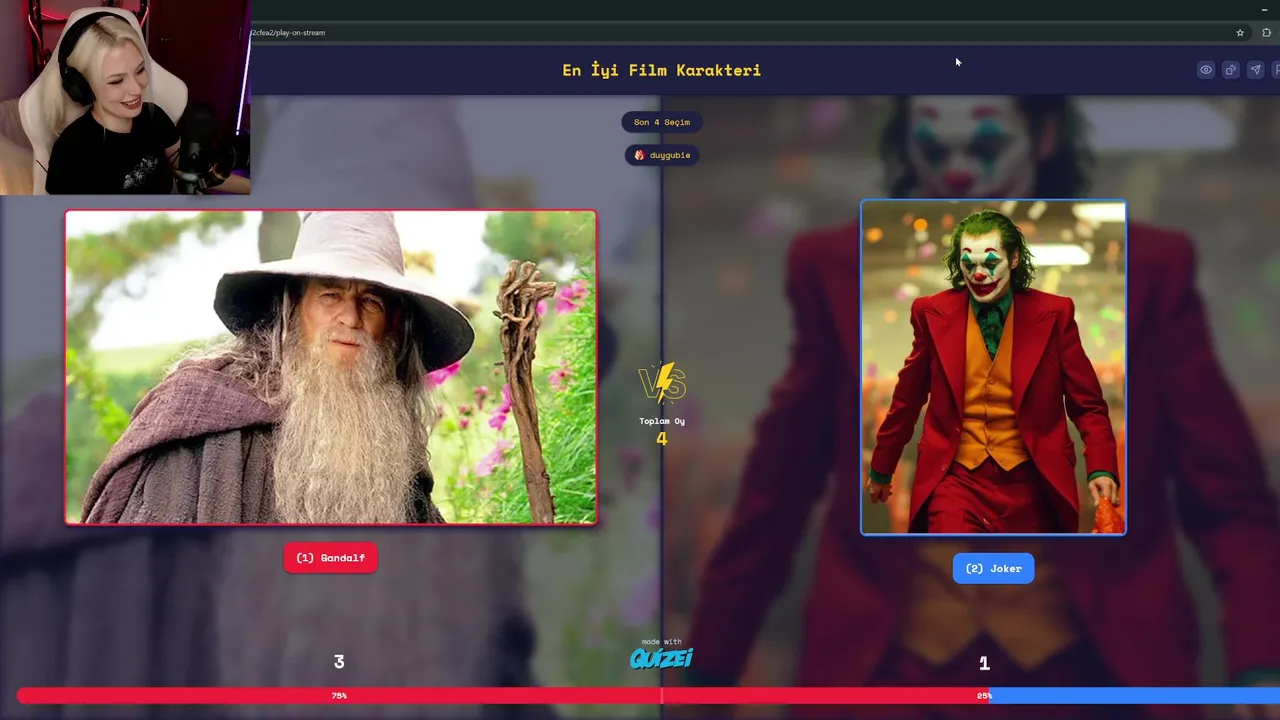Click the Son 4 Seçim badge
This screenshot has height=720, width=1280.
click(x=662, y=122)
